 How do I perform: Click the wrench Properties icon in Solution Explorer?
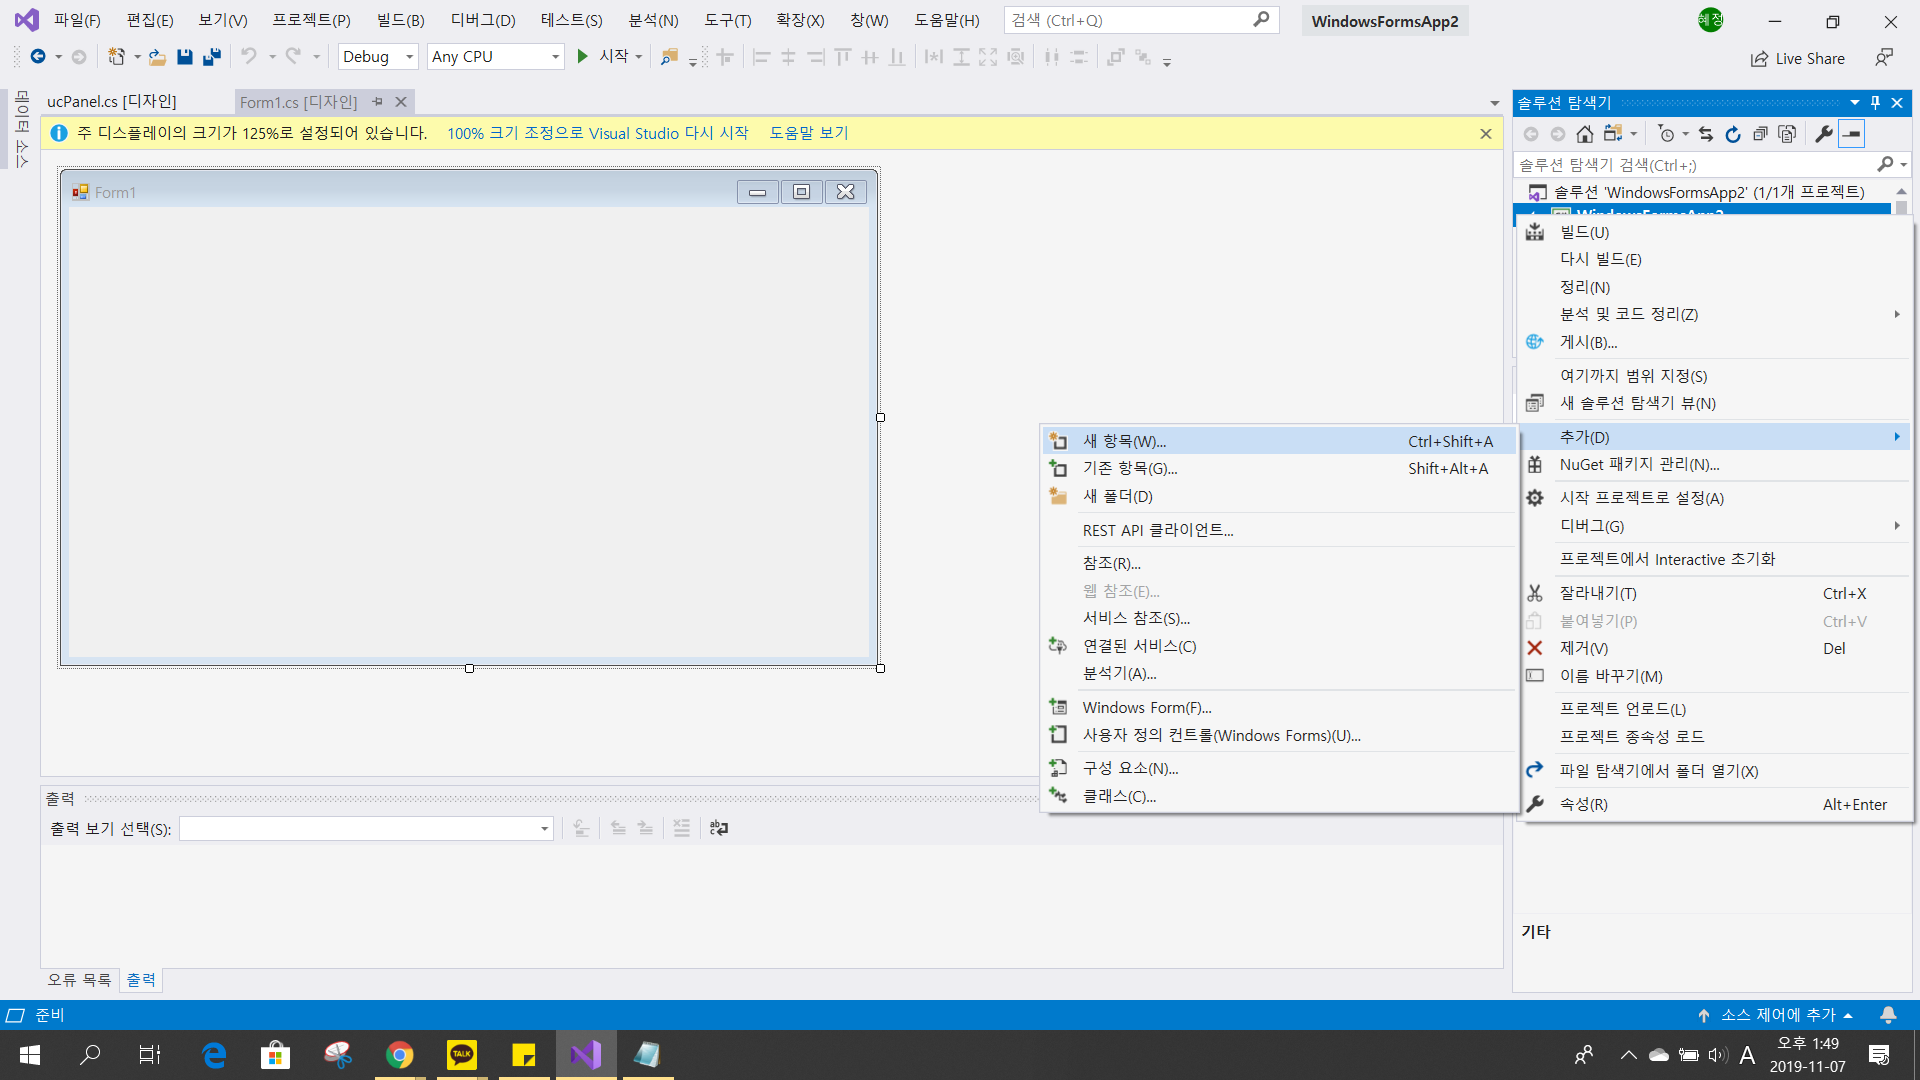(1823, 134)
